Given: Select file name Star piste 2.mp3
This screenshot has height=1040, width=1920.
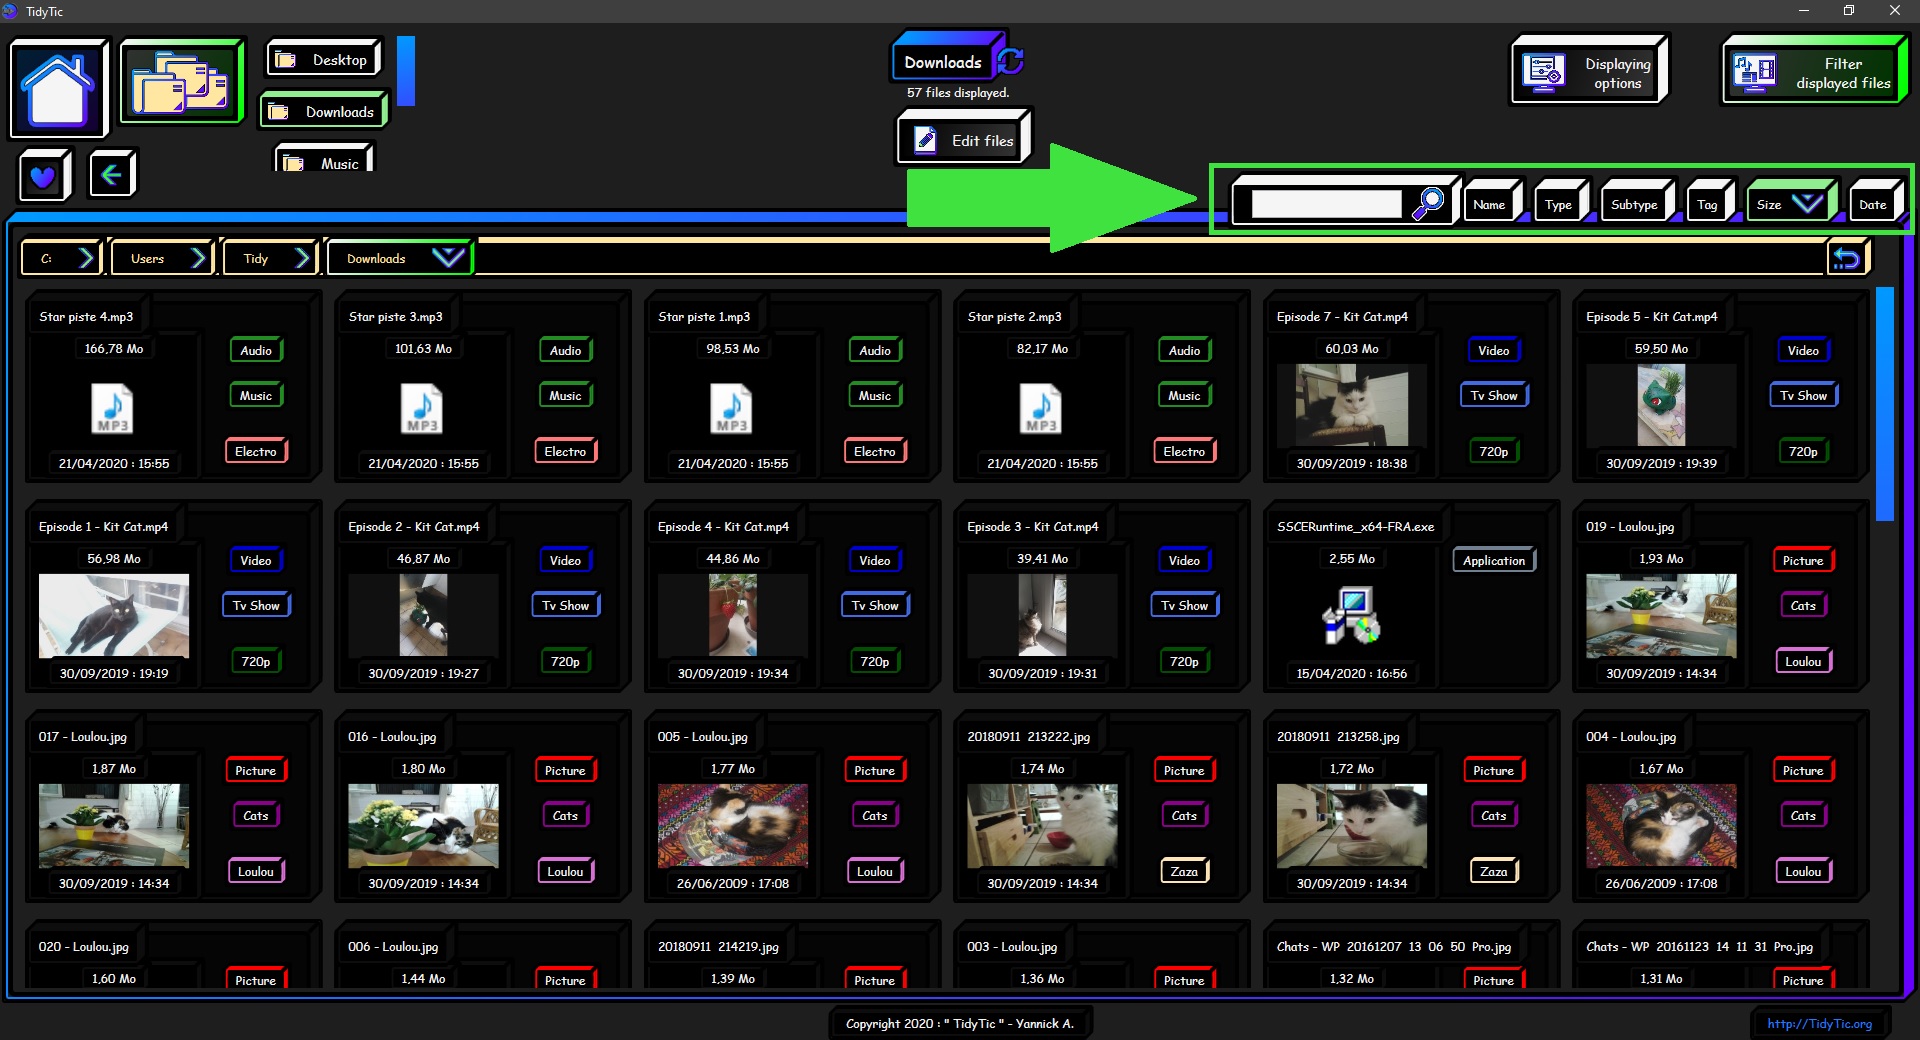Looking at the screenshot, I should pyautogui.click(x=1014, y=316).
